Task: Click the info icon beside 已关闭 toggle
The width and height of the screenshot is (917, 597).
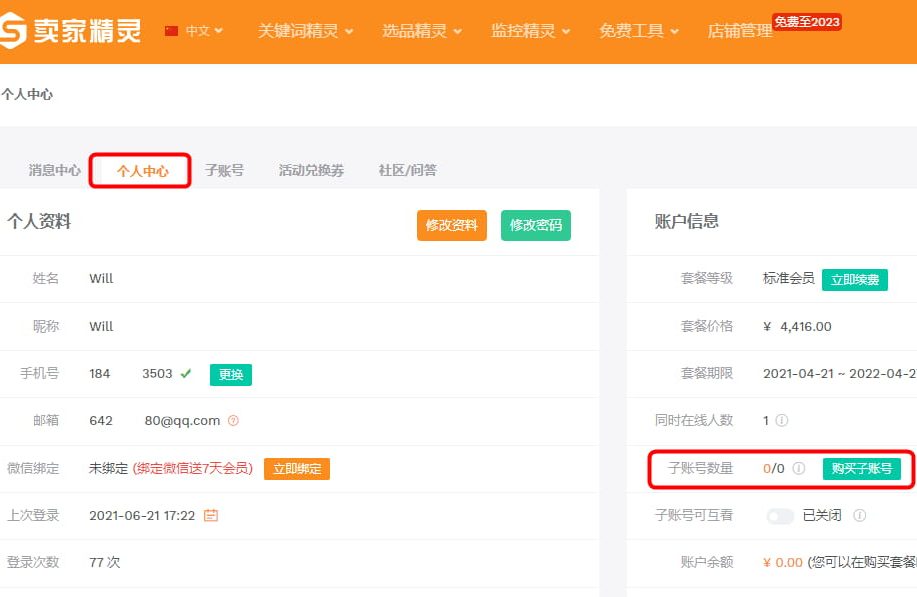Action: click(x=860, y=516)
